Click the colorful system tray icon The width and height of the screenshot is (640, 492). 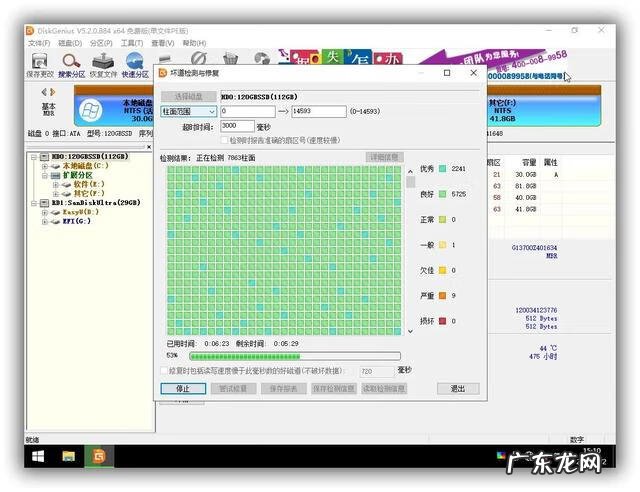[501, 456]
